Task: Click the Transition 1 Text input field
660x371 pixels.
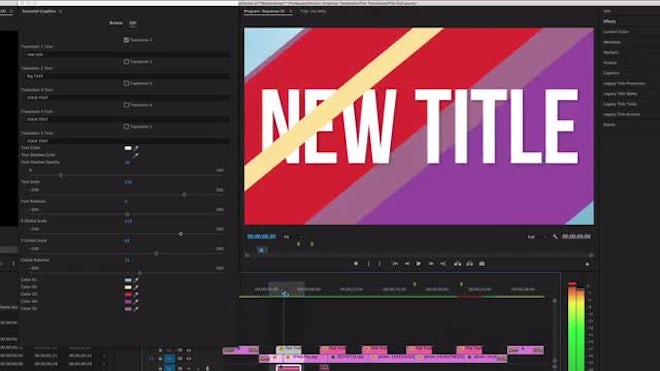Action: point(126,54)
